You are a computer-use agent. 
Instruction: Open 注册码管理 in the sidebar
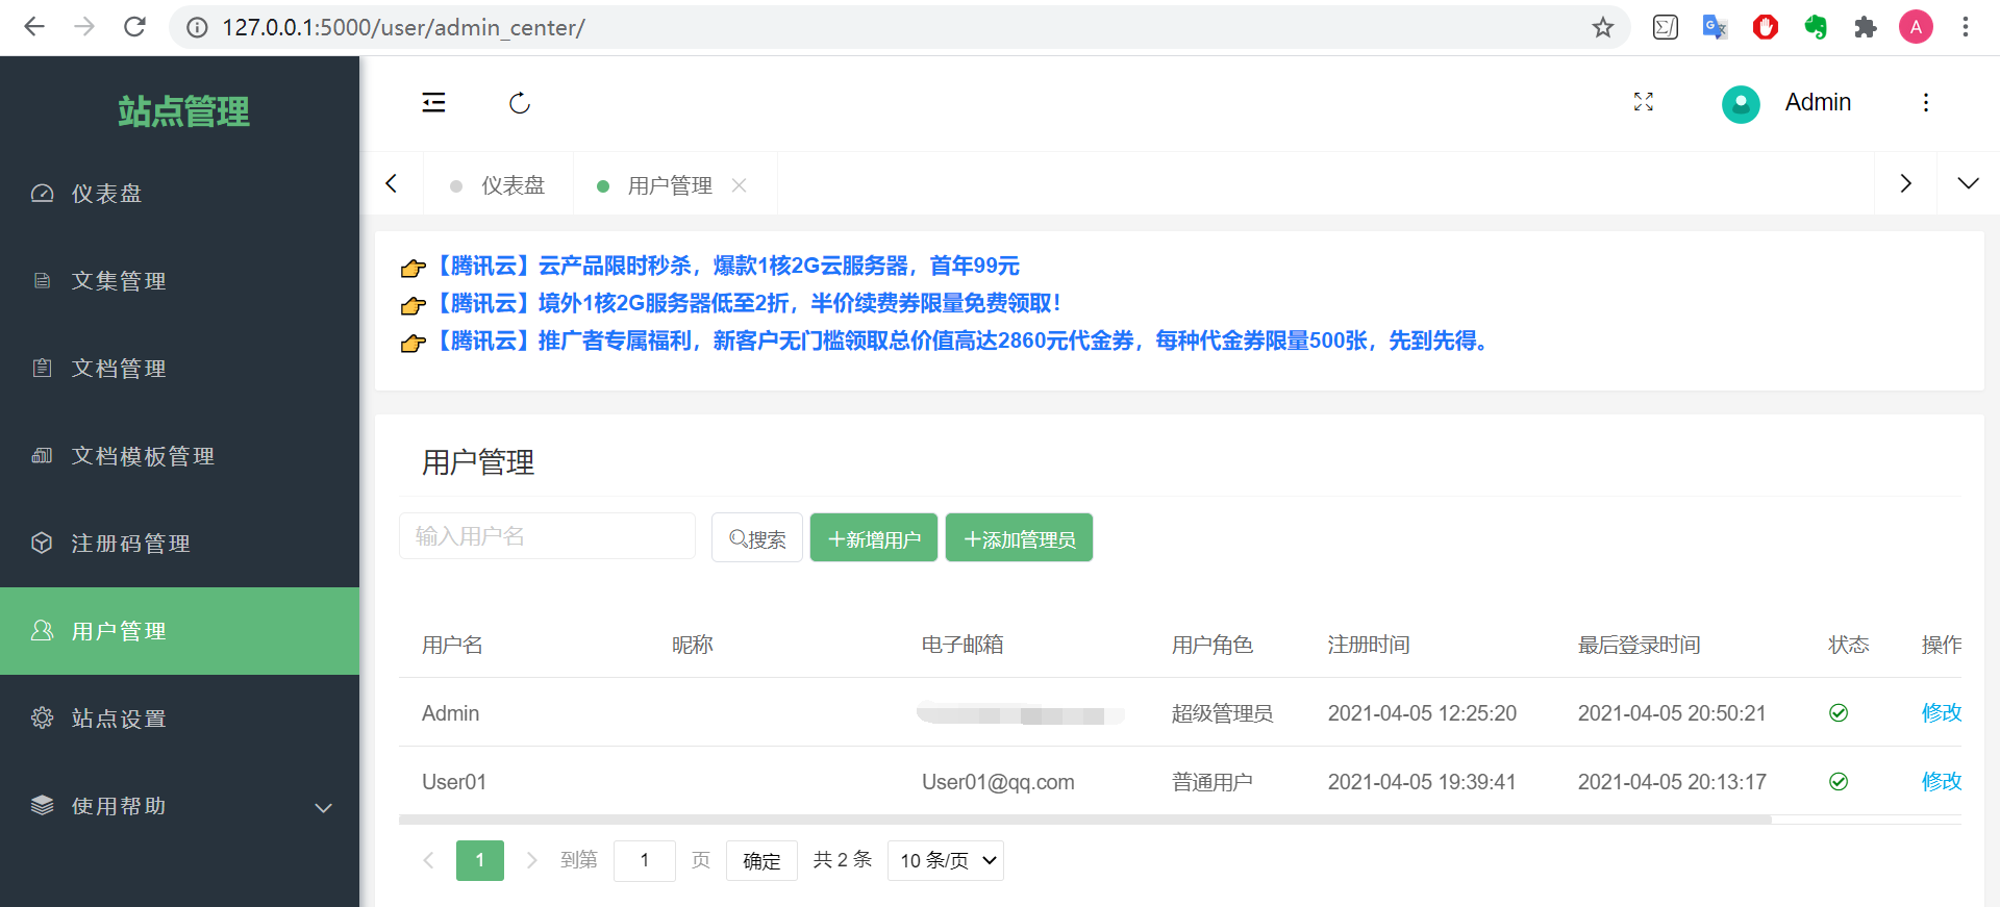coord(180,543)
